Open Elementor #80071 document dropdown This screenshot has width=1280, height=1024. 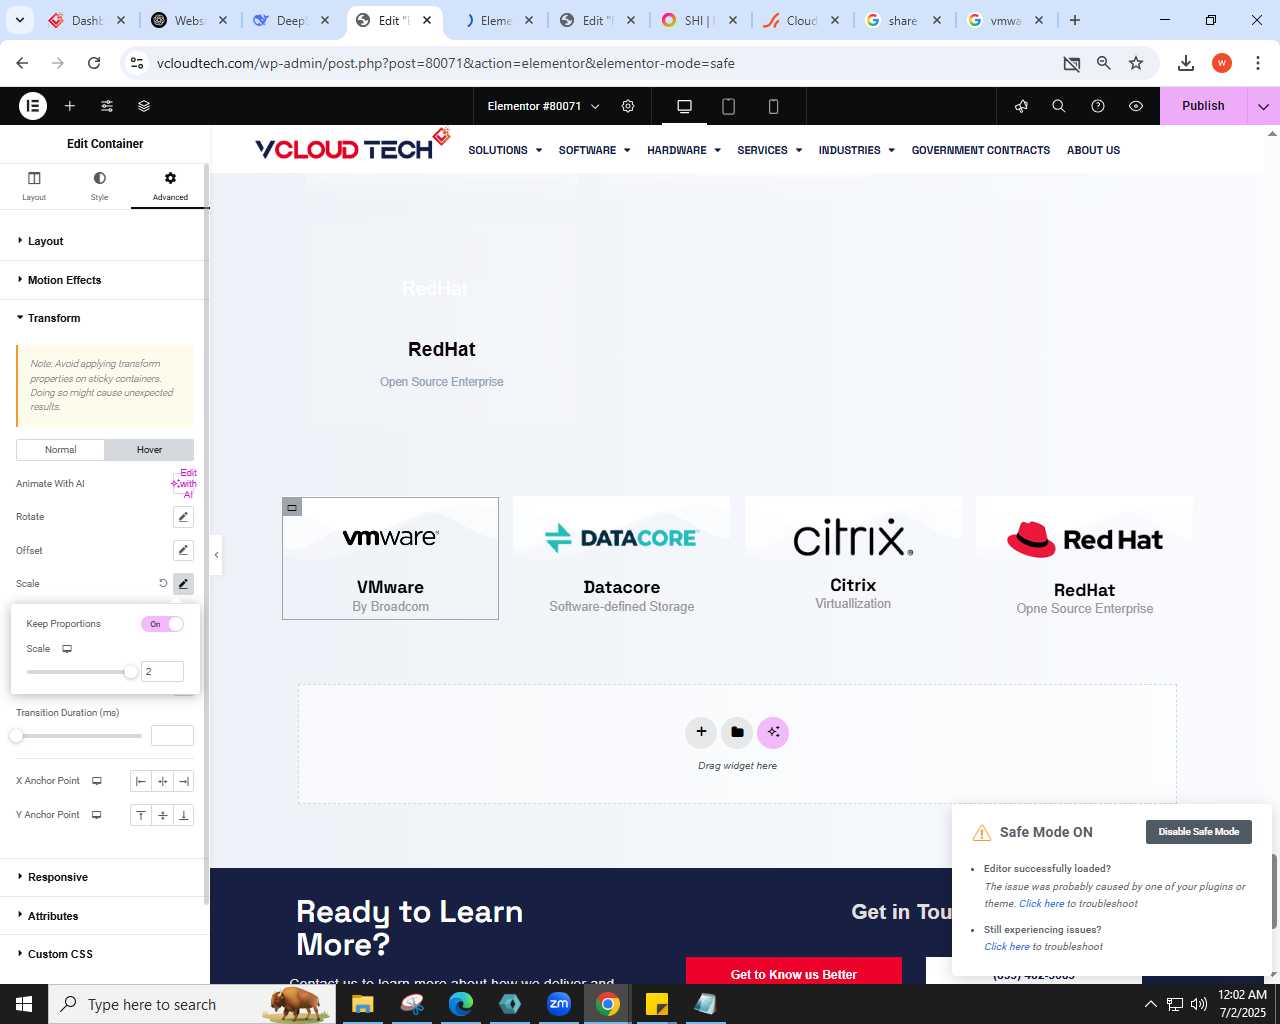pyautogui.click(x=543, y=106)
